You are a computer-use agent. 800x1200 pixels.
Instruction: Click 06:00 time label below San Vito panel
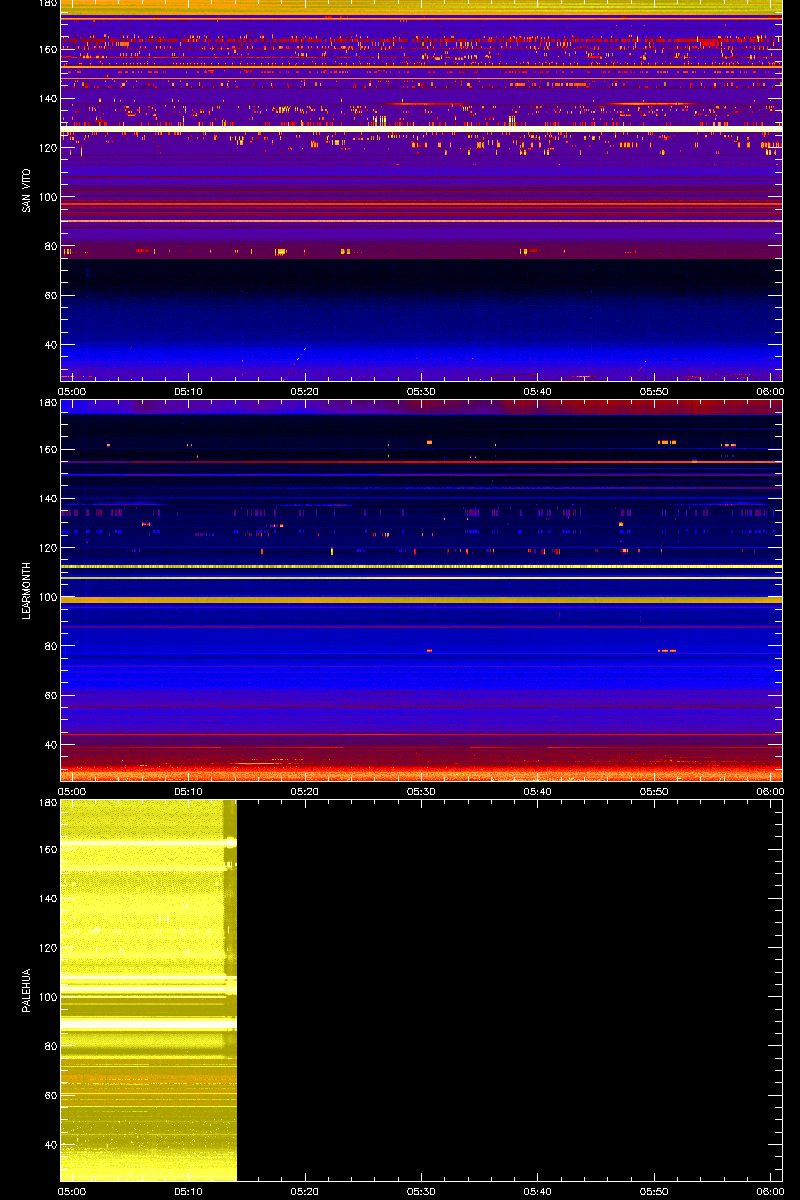tap(770, 391)
